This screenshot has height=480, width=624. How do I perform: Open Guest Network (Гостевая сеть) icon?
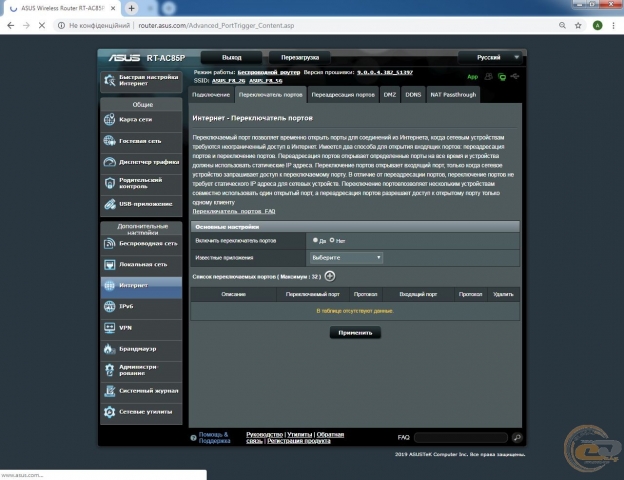tap(109, 141)
